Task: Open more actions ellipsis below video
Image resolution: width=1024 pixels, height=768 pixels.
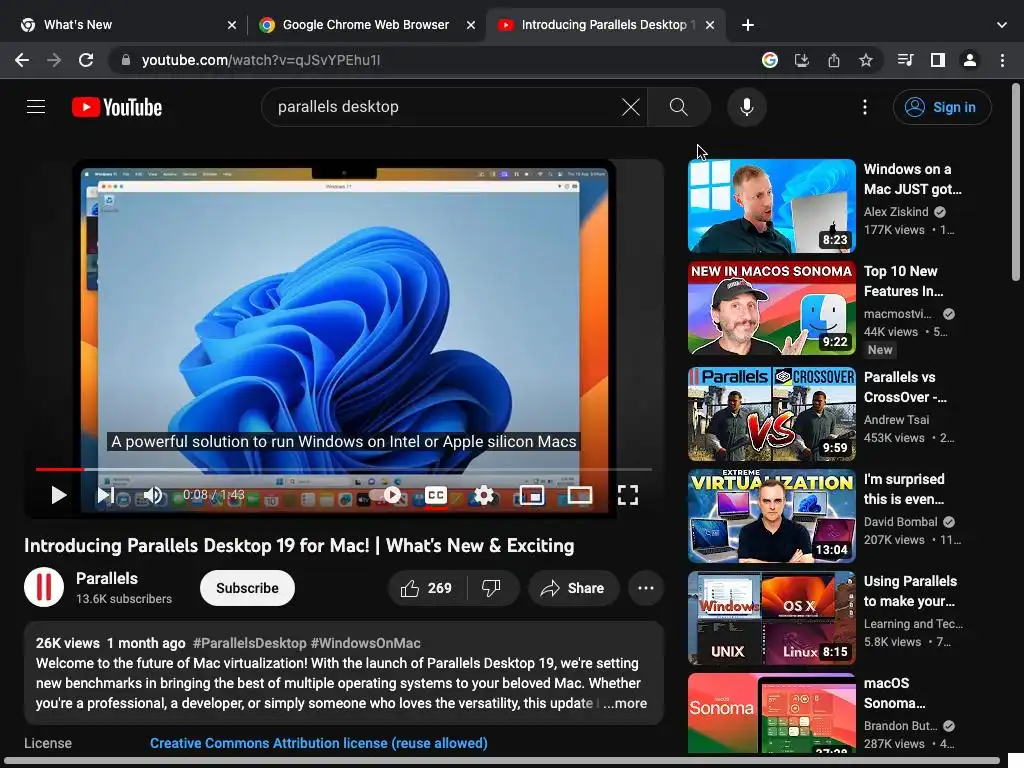Action: (x=646, y=588)
